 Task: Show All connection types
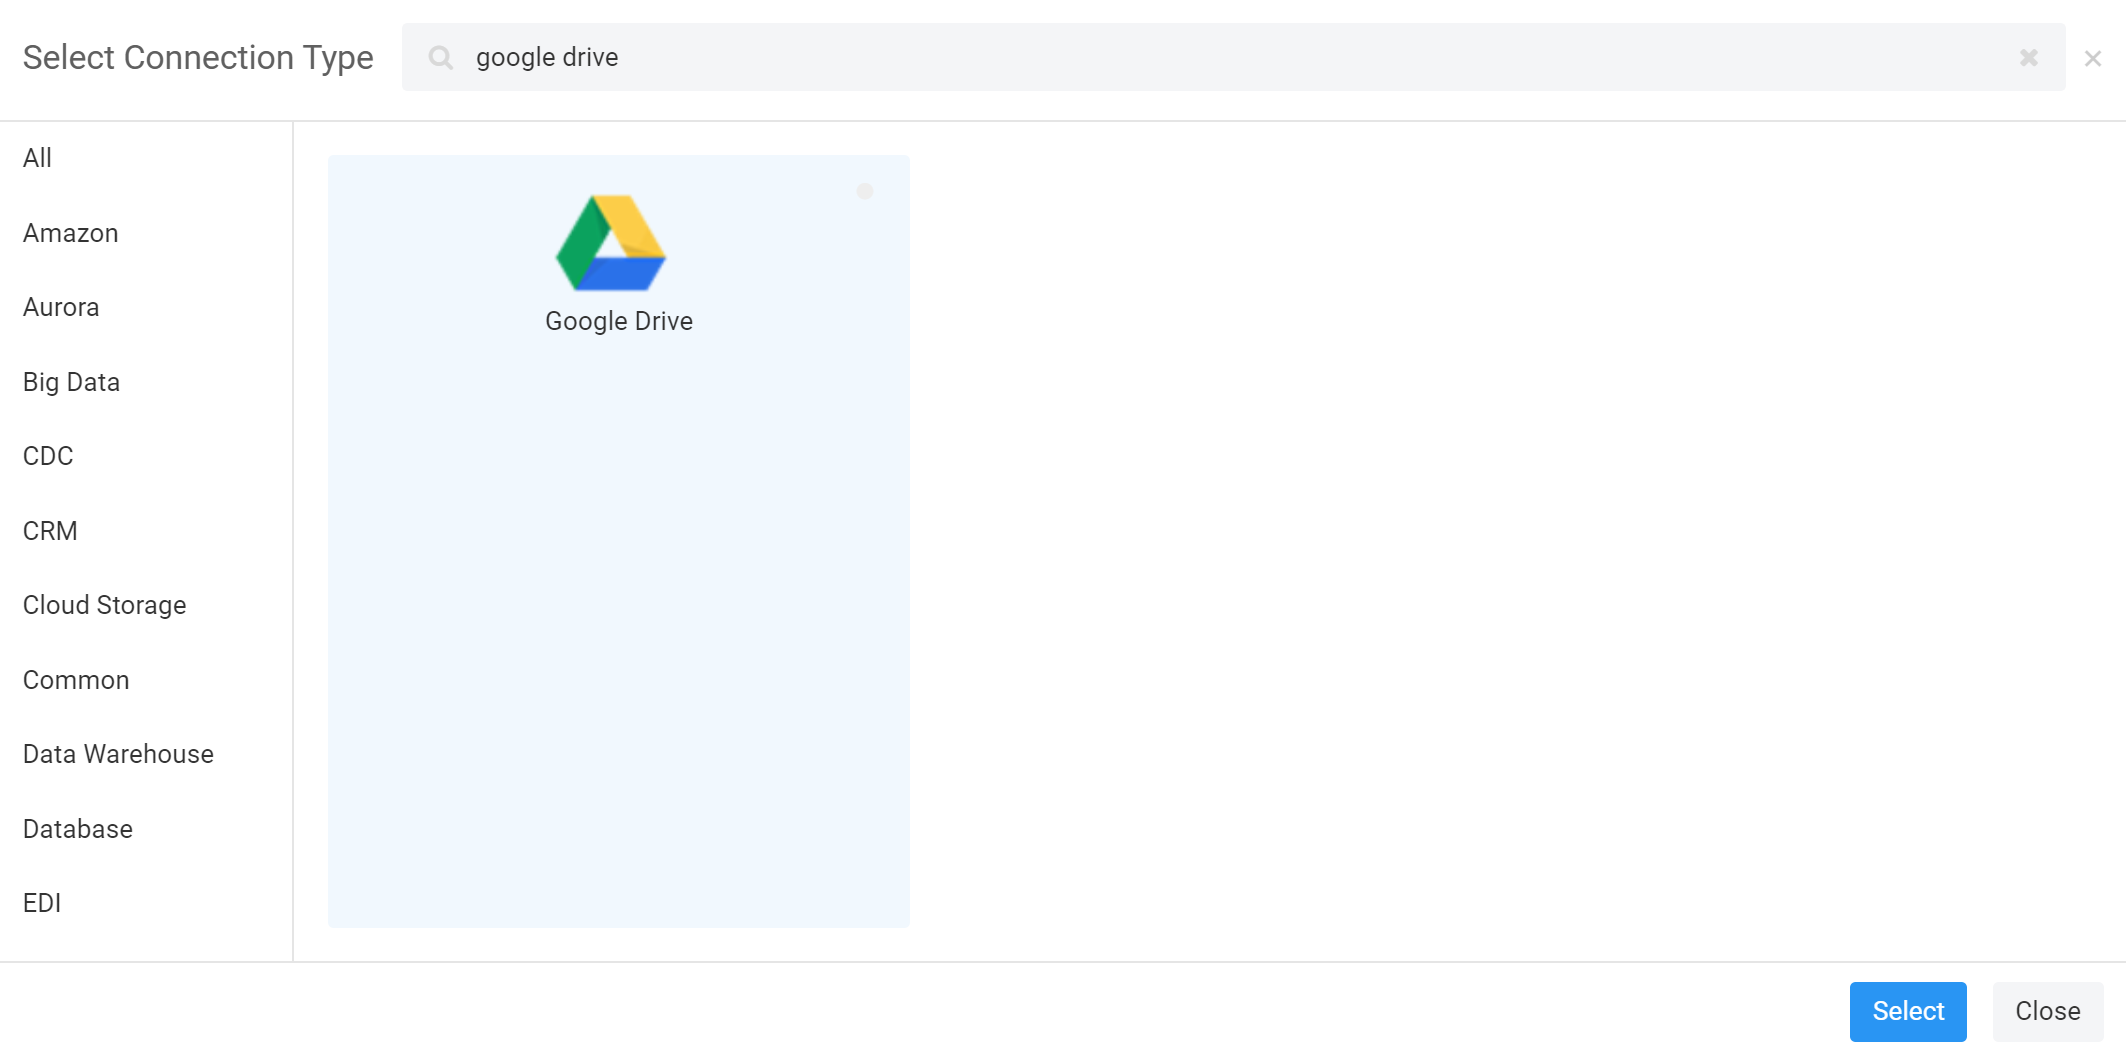pos(38,158)
